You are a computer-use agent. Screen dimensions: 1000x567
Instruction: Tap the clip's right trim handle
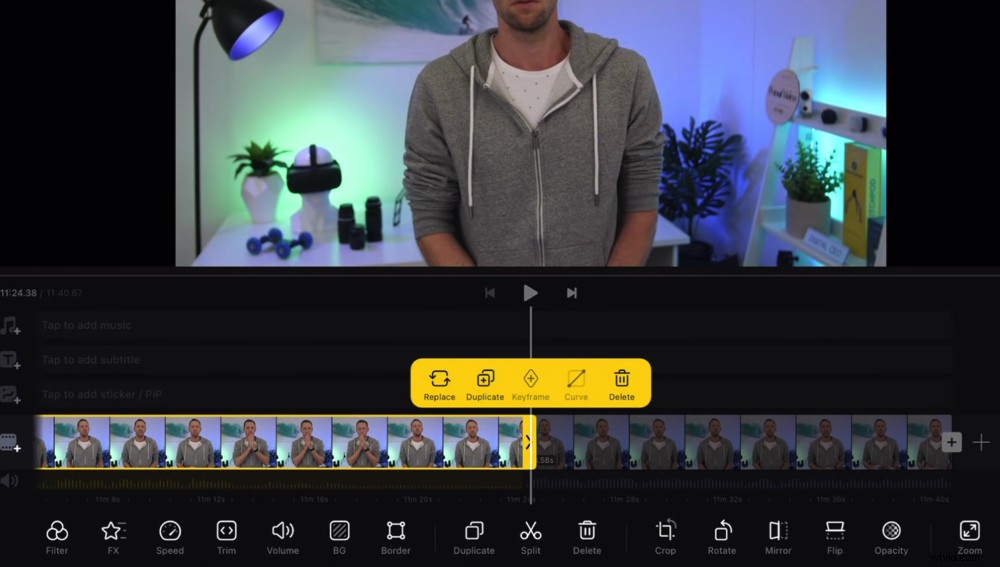529,442
